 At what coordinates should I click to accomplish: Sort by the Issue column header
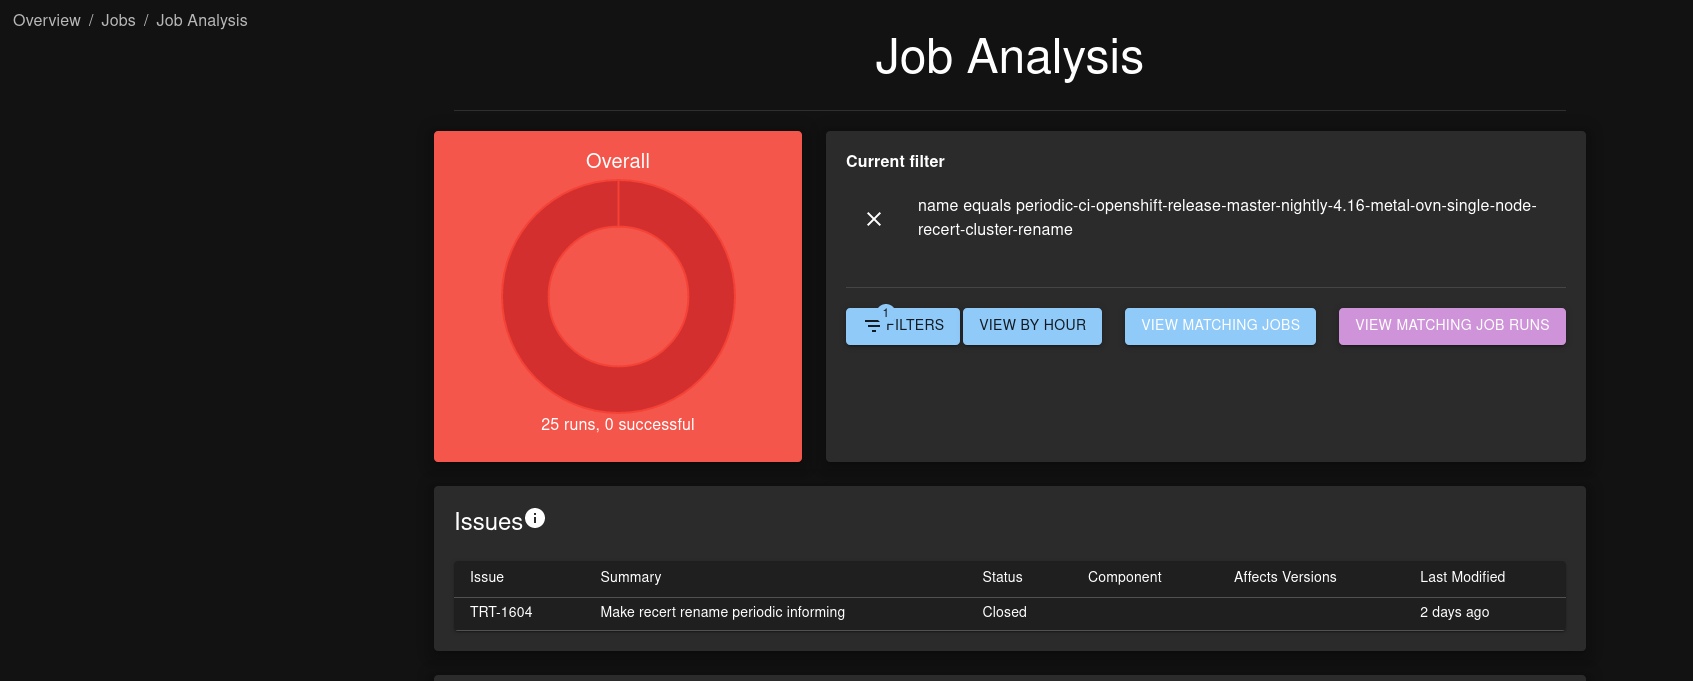[487, 577]
